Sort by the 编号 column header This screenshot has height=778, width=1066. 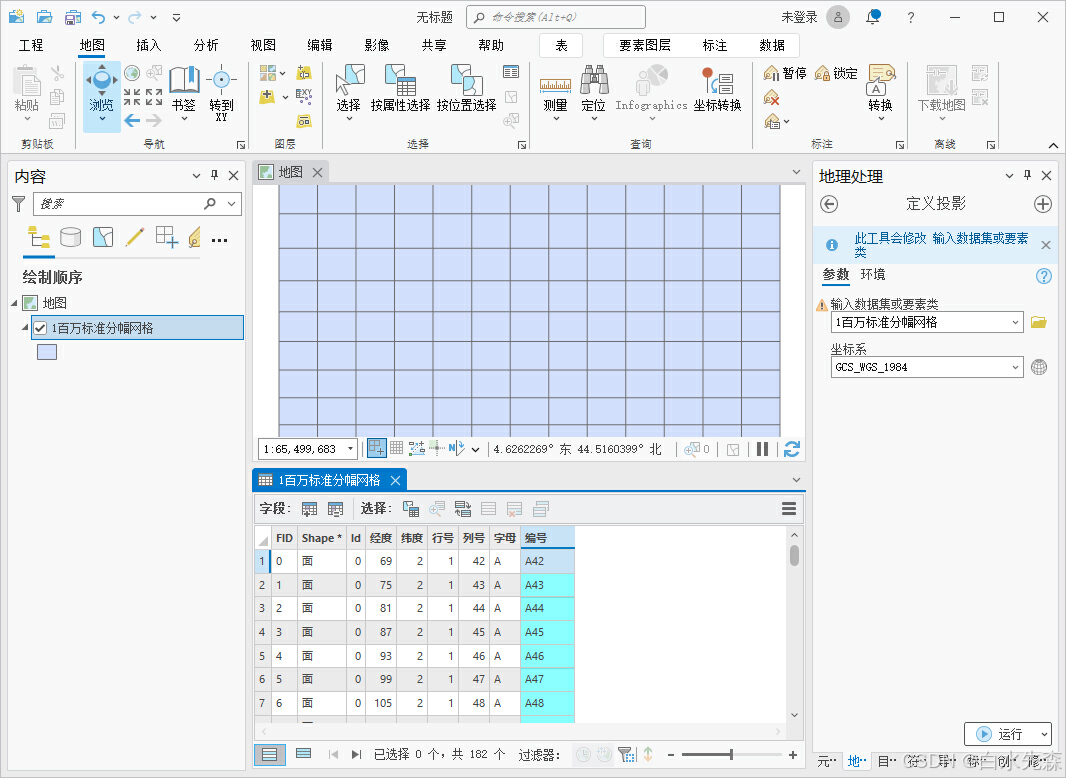point(547,538)
